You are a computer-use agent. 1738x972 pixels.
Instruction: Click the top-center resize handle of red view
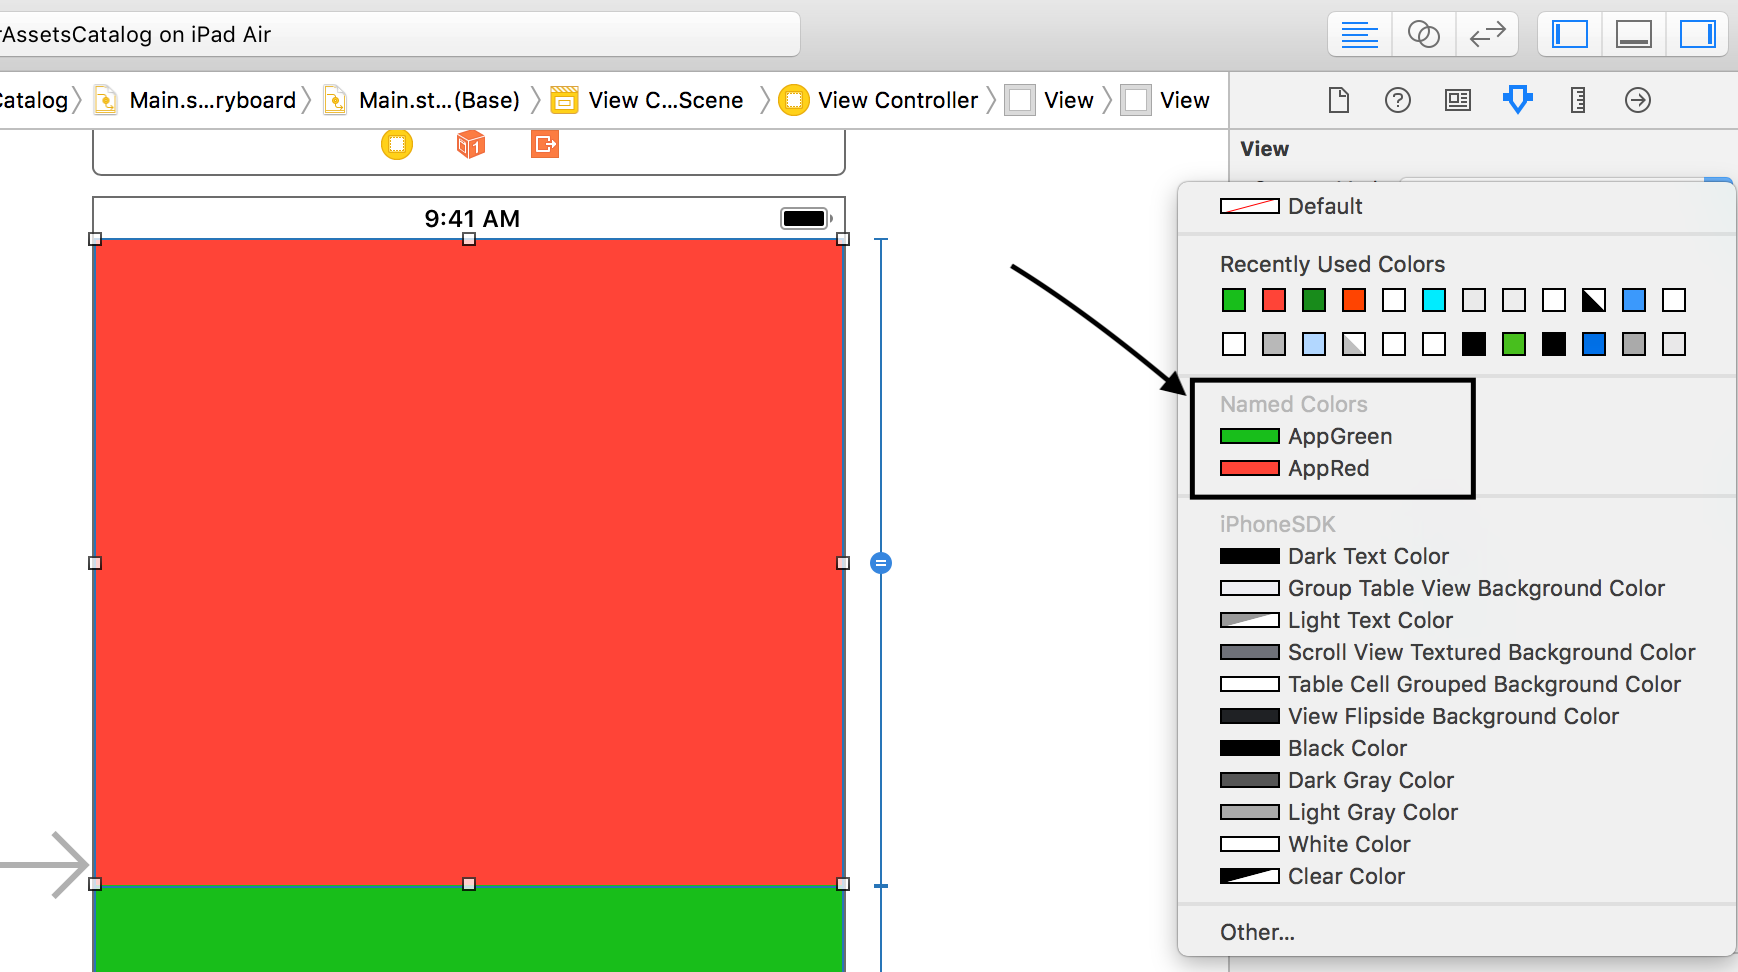point(469,239)
